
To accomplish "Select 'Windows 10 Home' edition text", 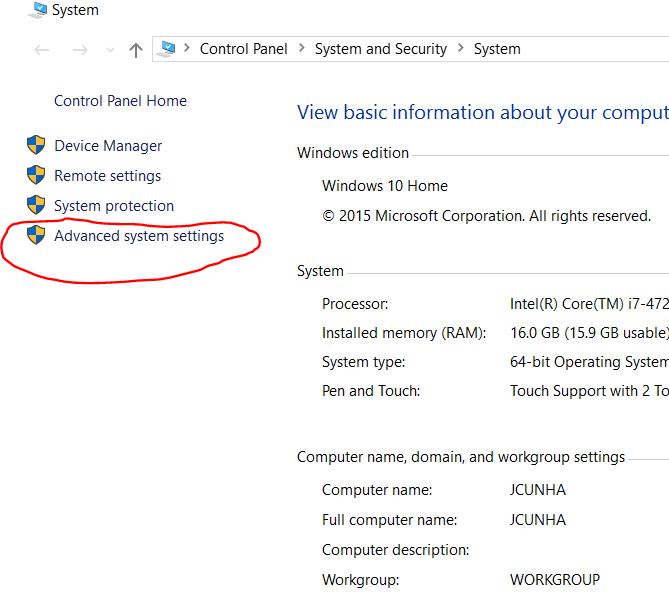I will (385, 186).
